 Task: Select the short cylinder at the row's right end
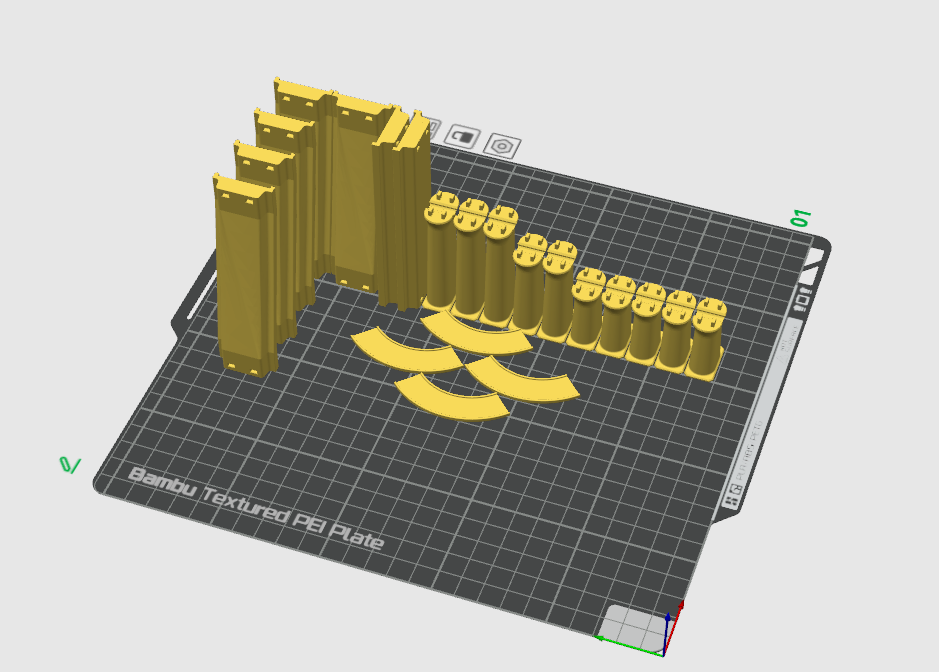tap(705, 339)
